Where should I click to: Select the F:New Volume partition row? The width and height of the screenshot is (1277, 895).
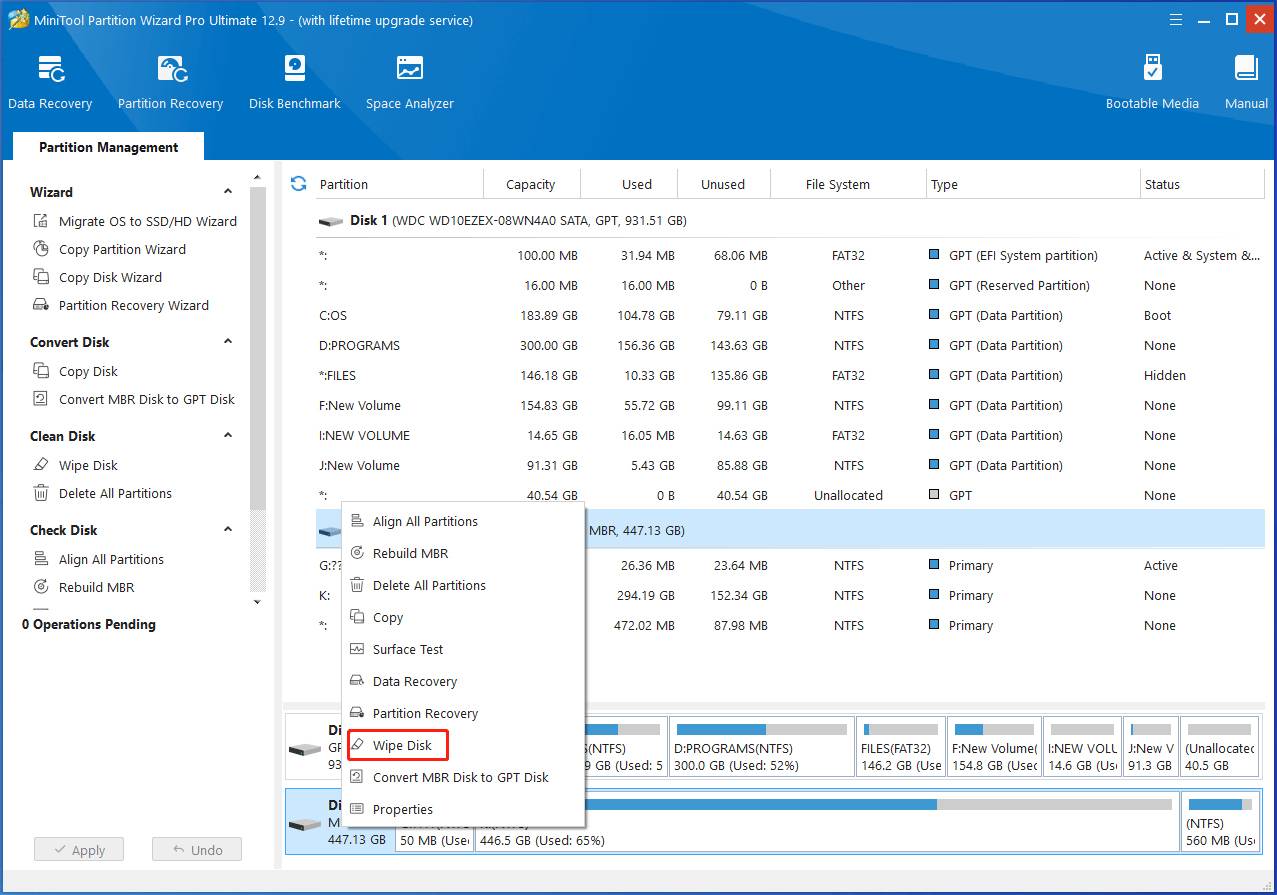pos(789,405)
